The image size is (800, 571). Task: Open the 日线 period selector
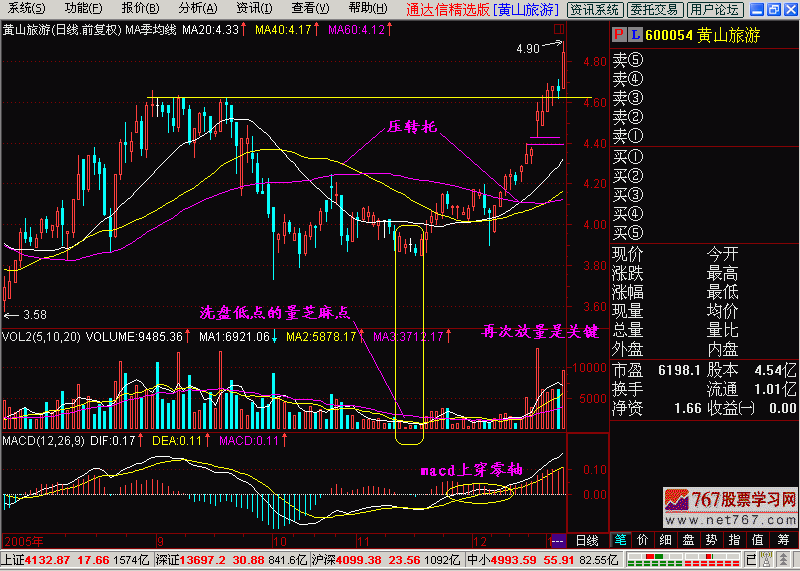(x=588, y=540)
